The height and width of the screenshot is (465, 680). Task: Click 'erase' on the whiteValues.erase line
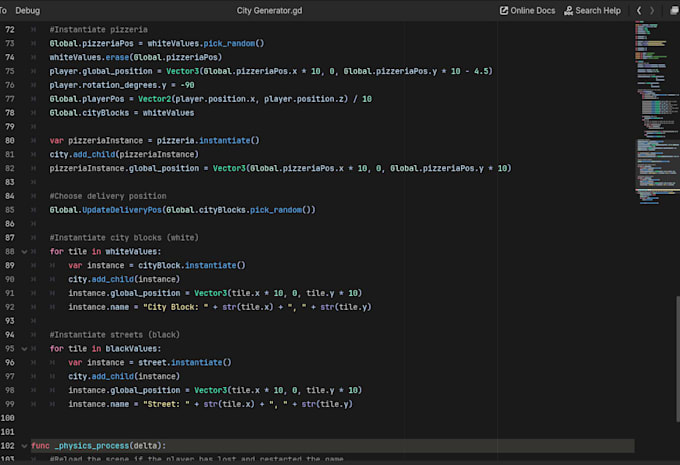tap(117, 57)
